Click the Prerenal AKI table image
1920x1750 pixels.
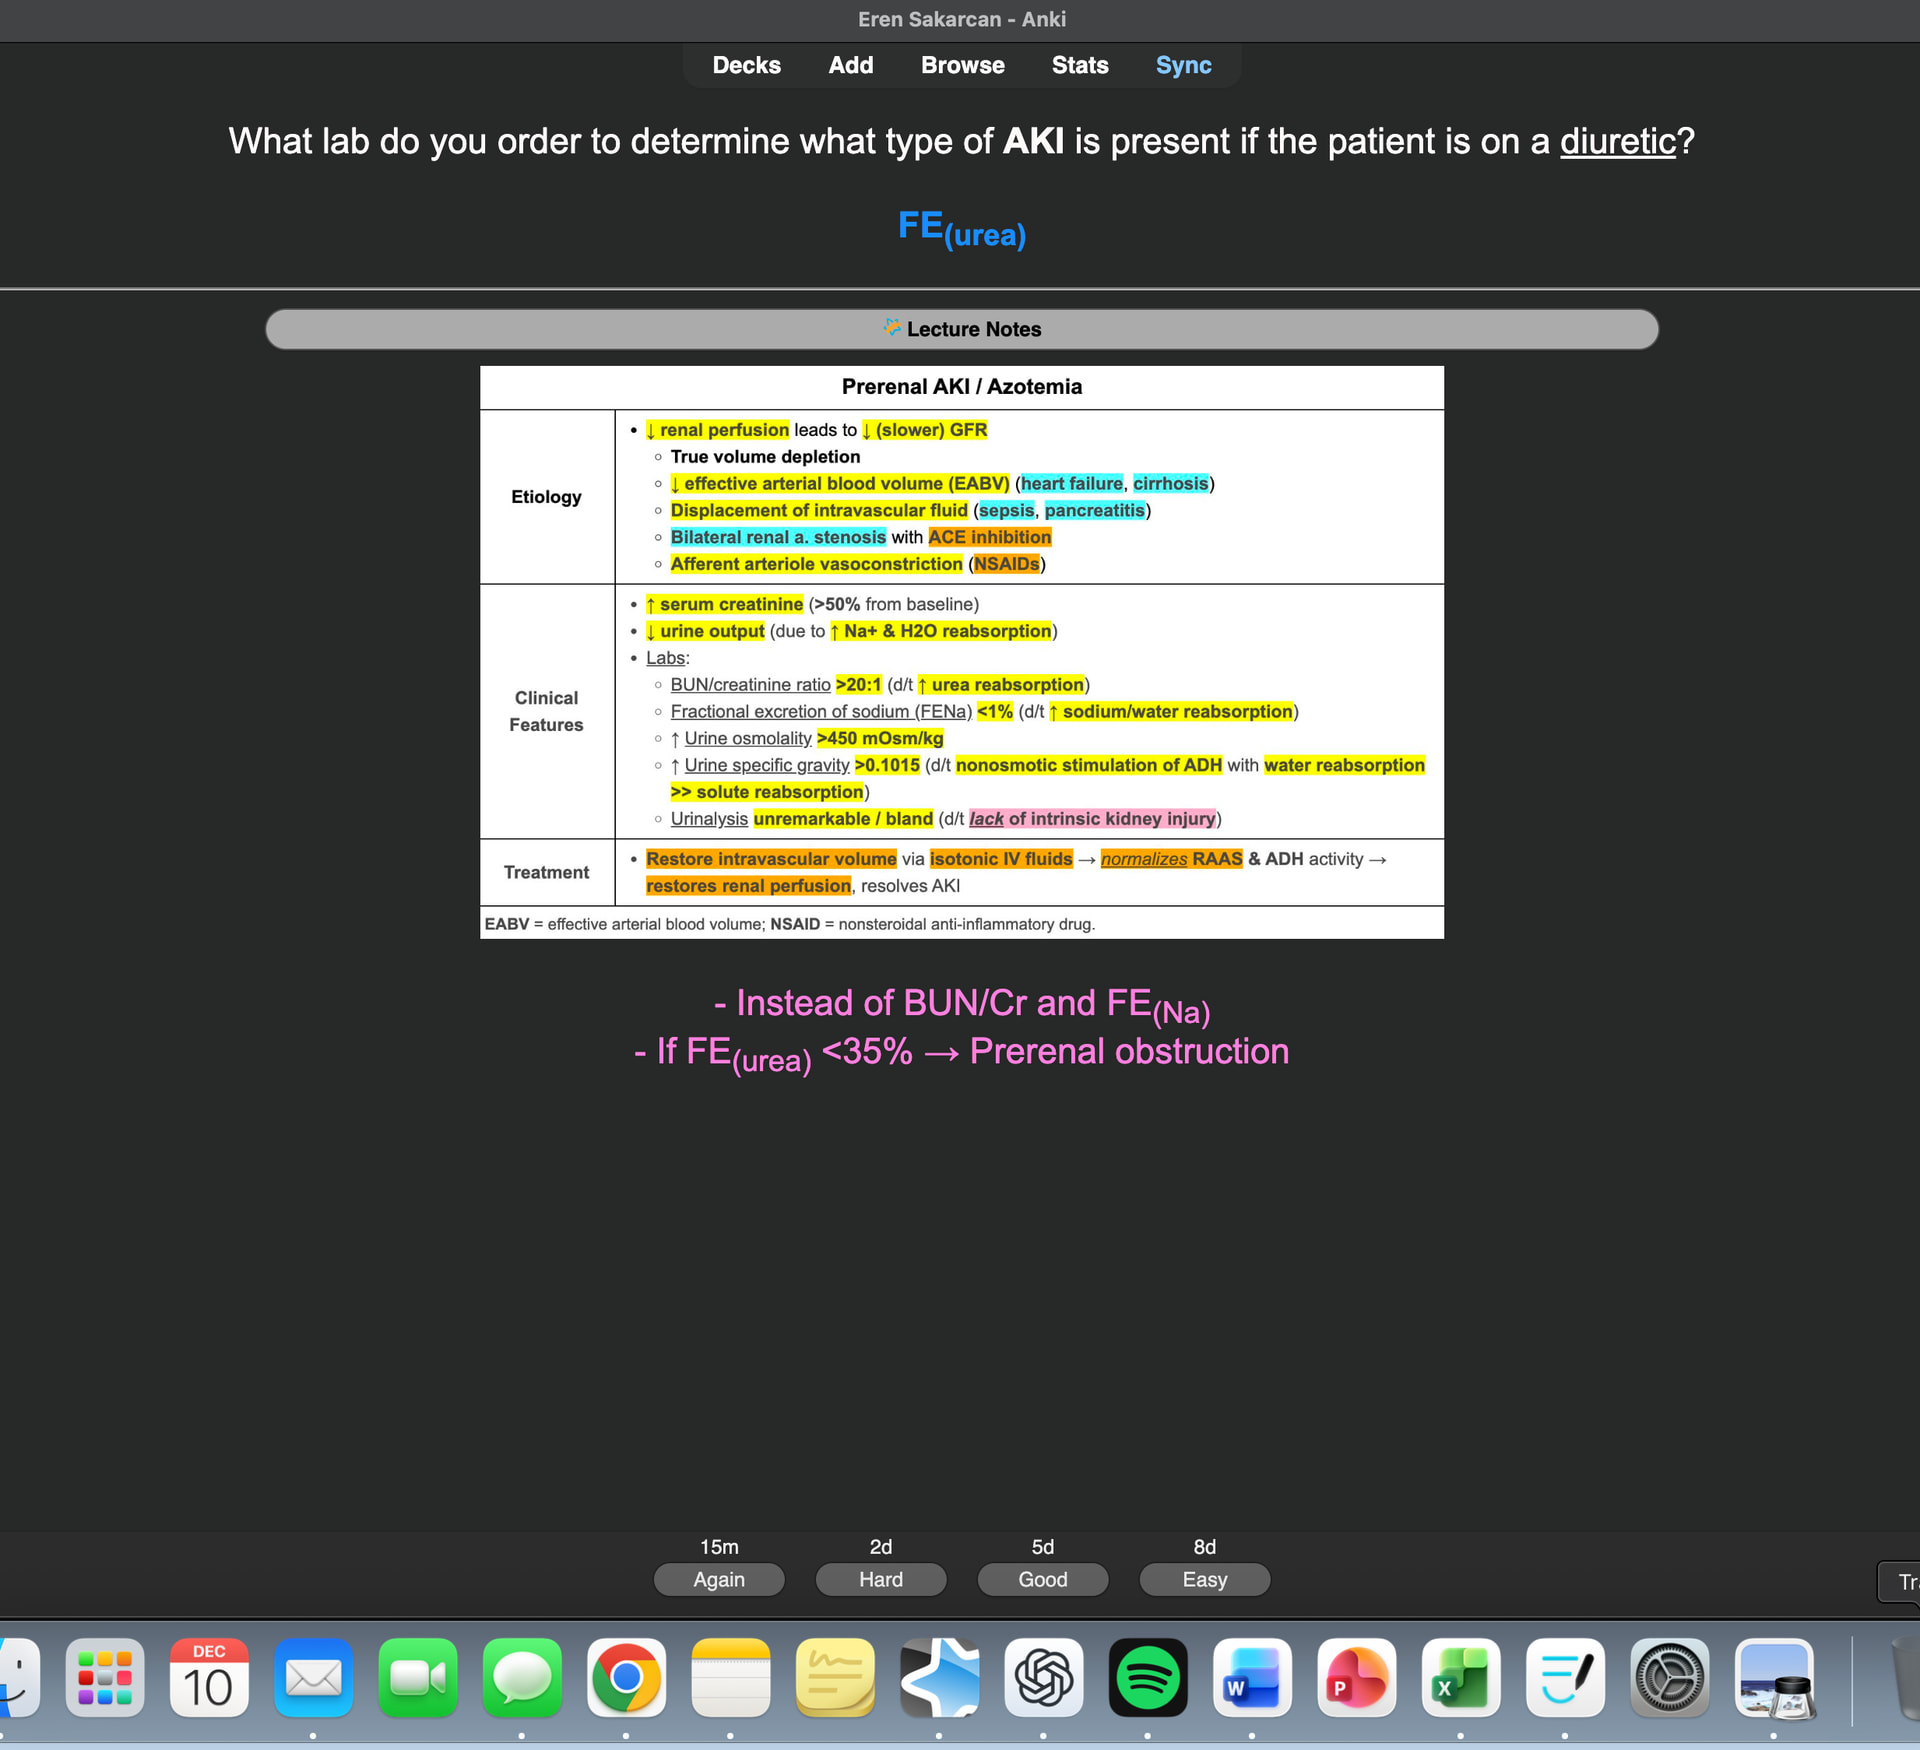click(x=961, y=651)
